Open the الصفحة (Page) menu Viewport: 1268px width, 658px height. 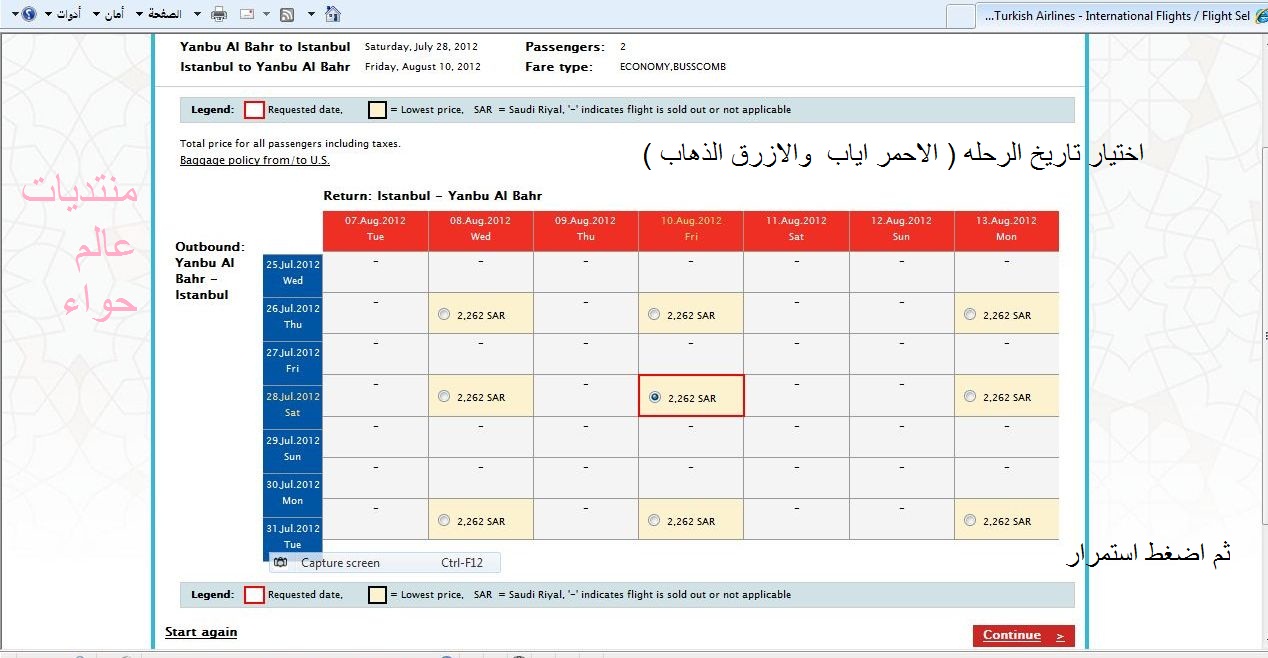pos(158,14)
